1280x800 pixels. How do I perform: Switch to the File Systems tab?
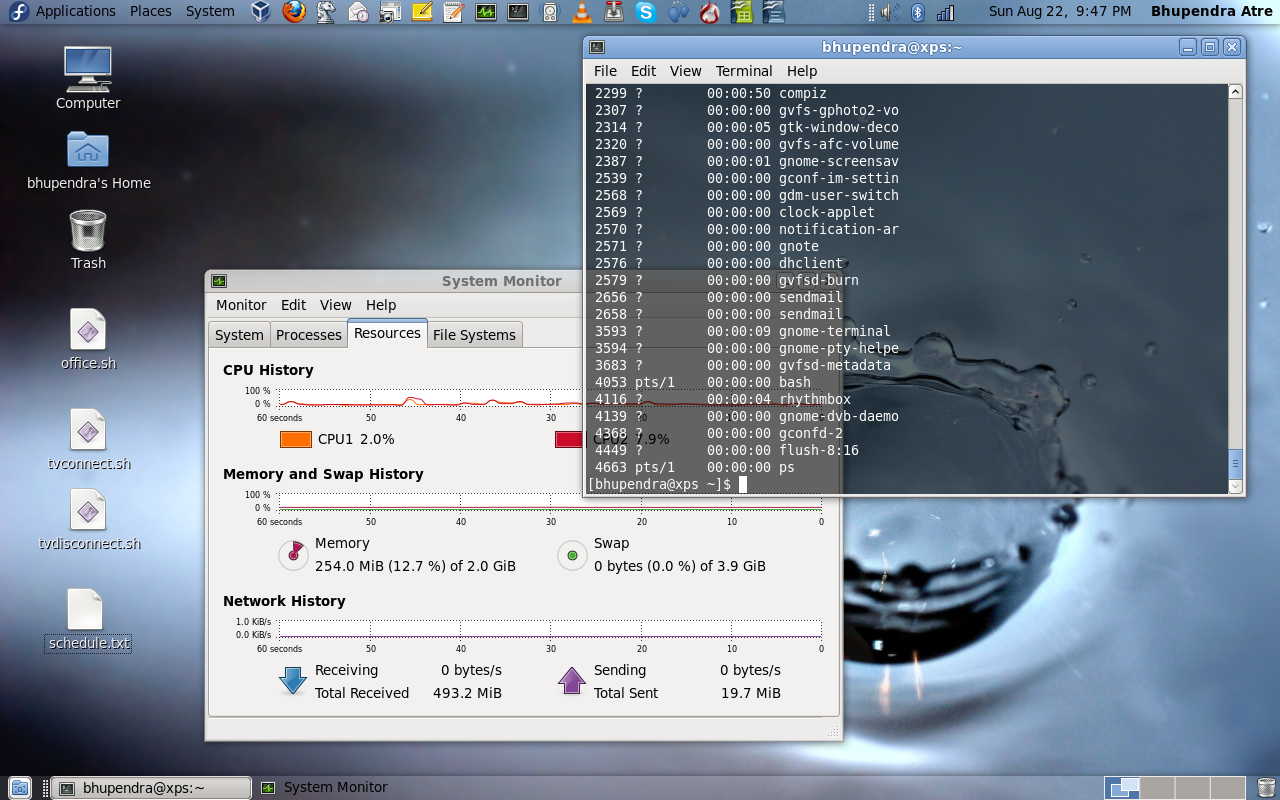click(474, 335)
